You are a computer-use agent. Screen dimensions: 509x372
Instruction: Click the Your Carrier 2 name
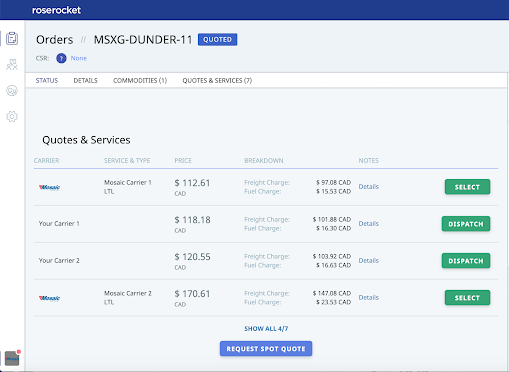click(59, 261)
